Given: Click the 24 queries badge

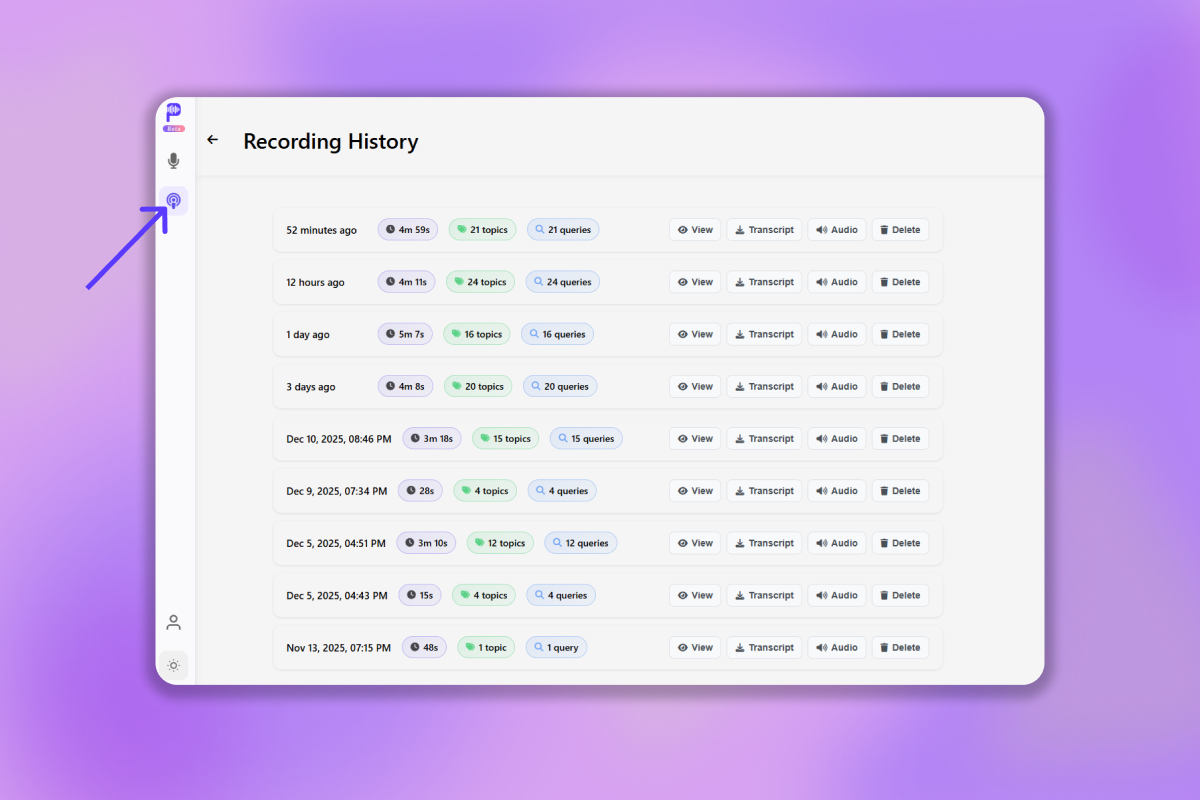Looking at the screenshot, I should coord(562,281).
